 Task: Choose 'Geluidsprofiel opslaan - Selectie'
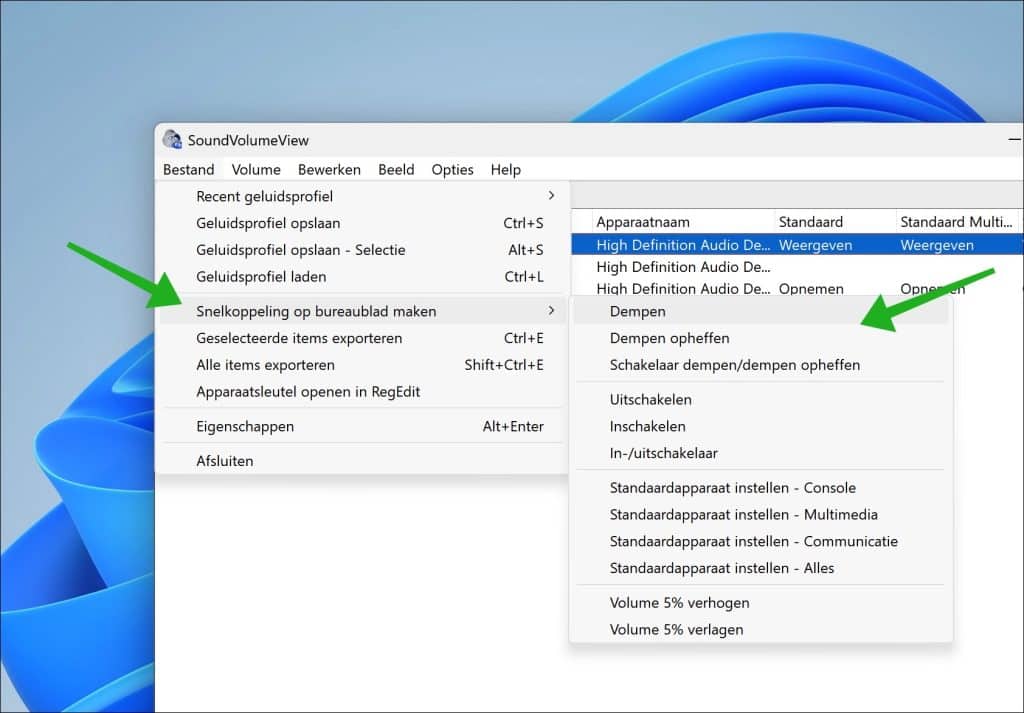tap(361, 250)
